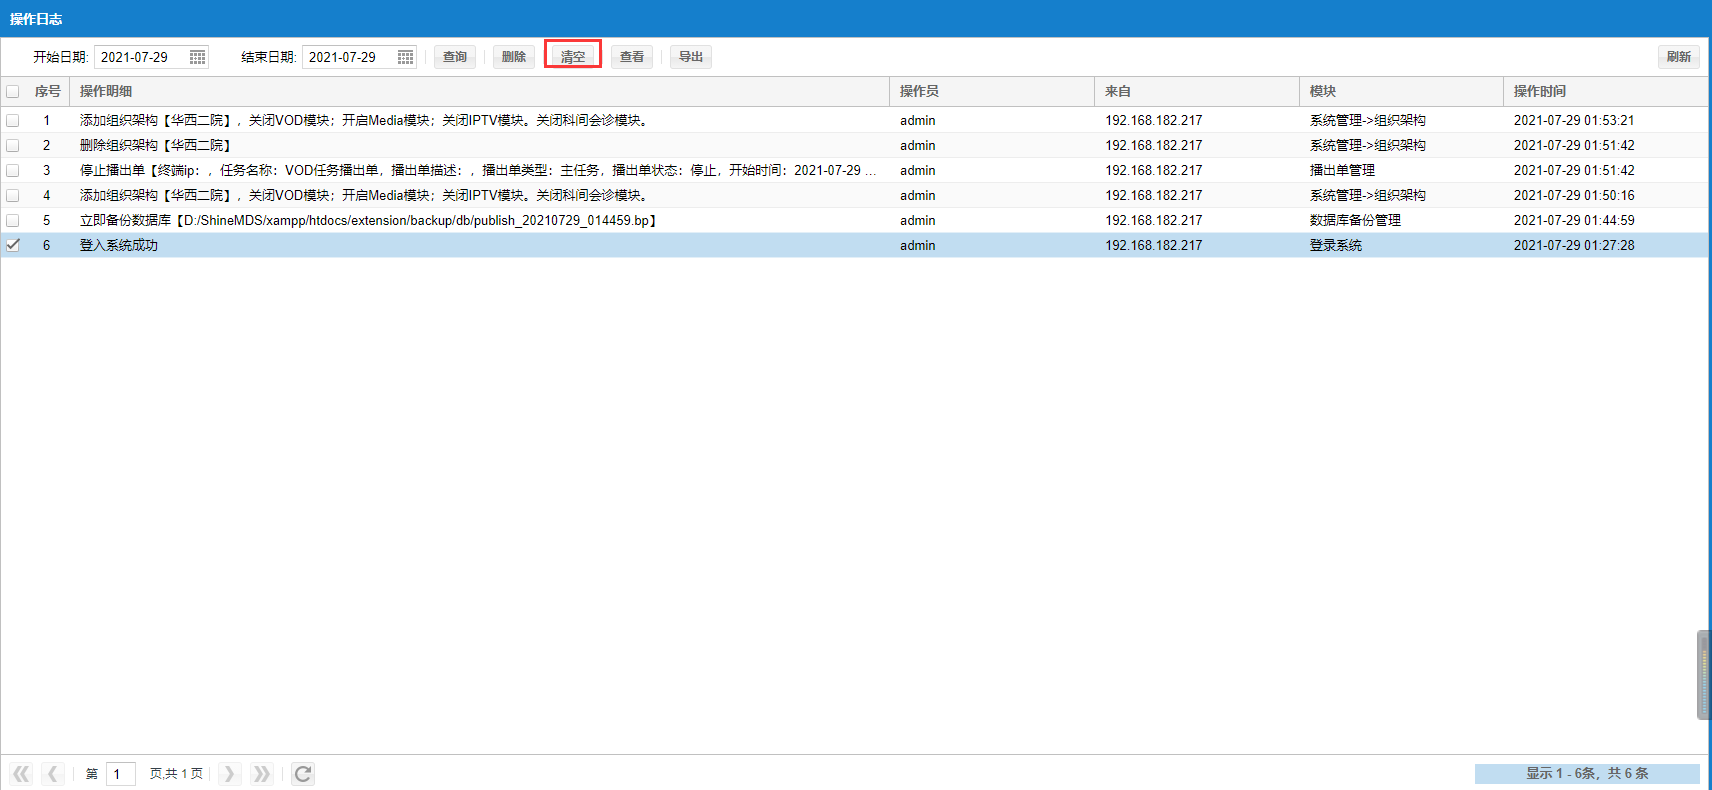This screenshot has width=1712, height=790.
Task: Click module cell '登录系统'
Action: (x=1336, y=245)
